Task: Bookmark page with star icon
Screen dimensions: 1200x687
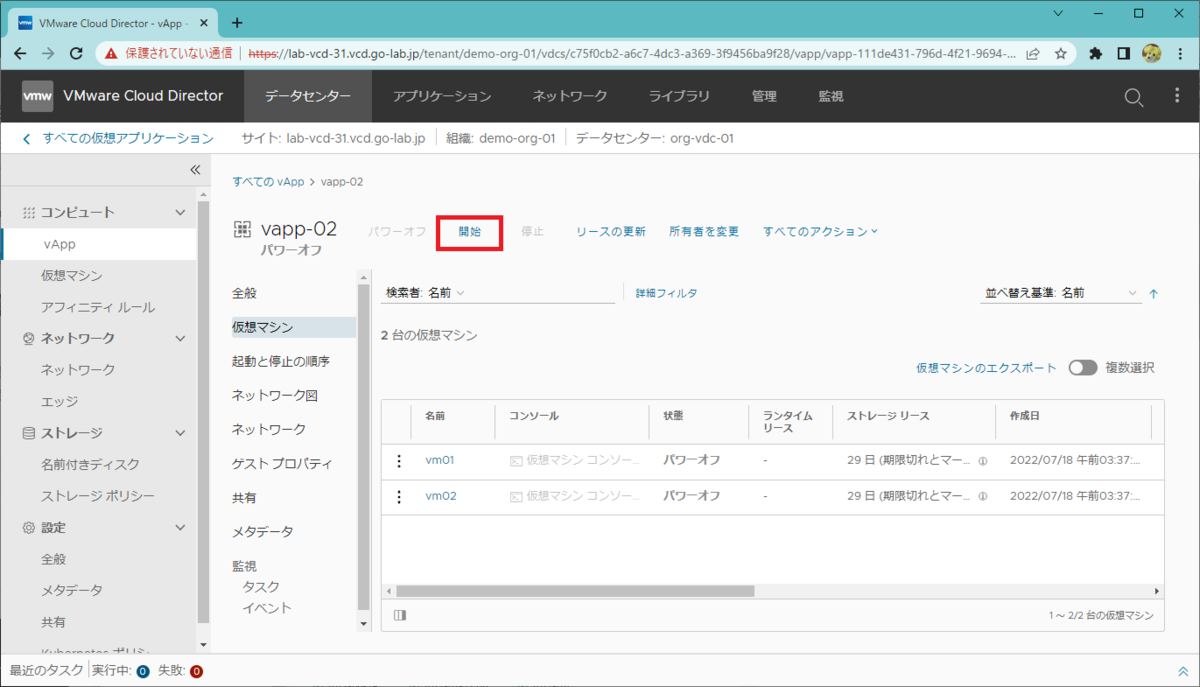Action: (1060, 53)
